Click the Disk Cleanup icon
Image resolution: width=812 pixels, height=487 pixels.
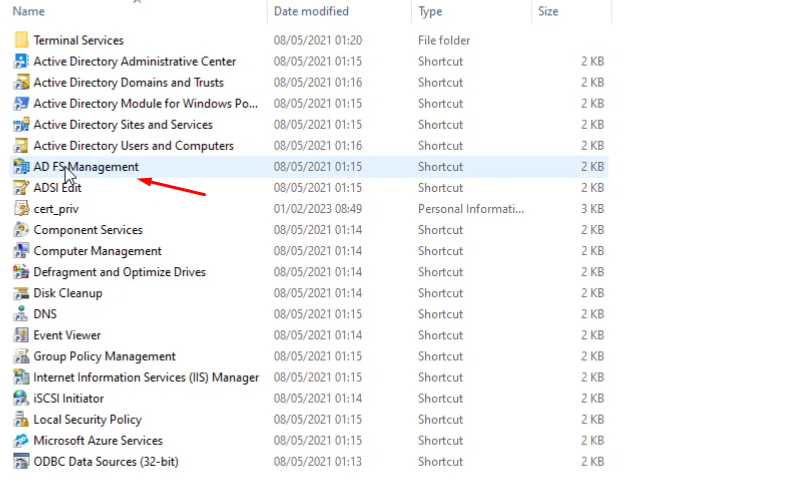click(21, 293)
